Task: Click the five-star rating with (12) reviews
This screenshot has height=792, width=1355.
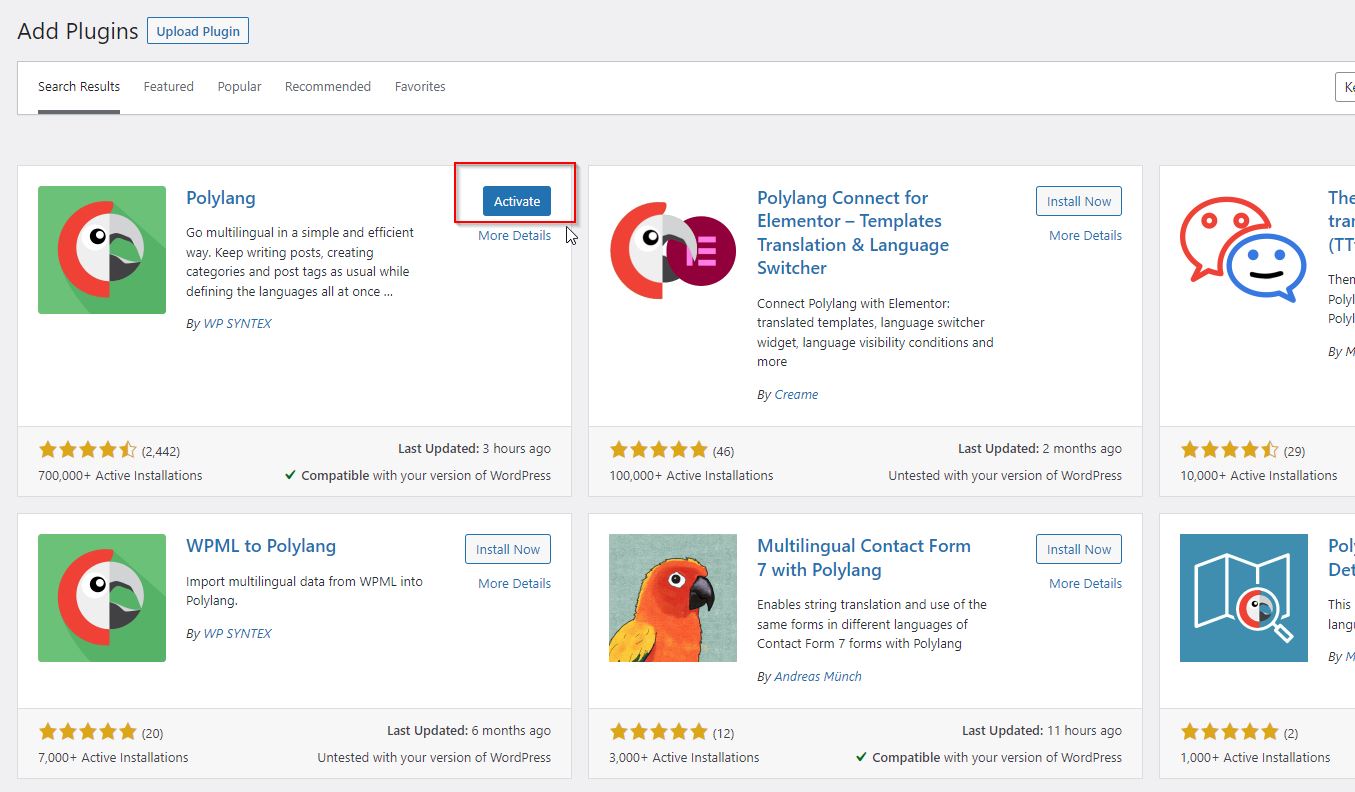Action: [x=658, y=732]
